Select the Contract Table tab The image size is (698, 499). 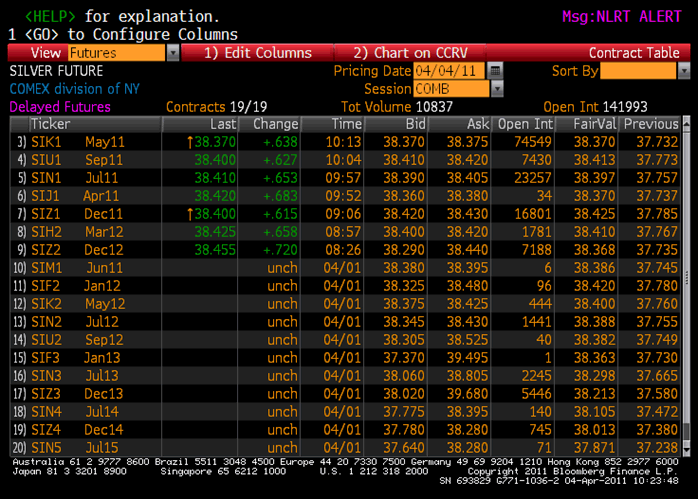[633, 53]
